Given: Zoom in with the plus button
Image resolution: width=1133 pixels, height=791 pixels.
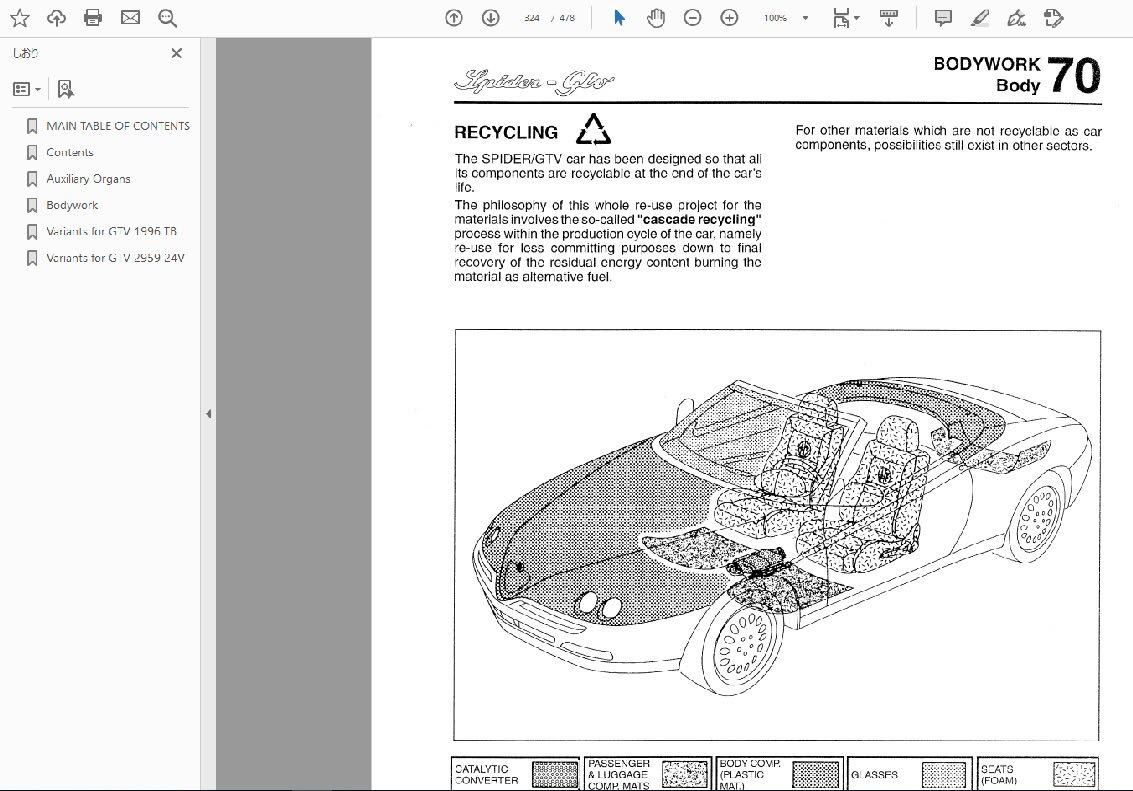Looking at the screenshot, I should [729, 18].
